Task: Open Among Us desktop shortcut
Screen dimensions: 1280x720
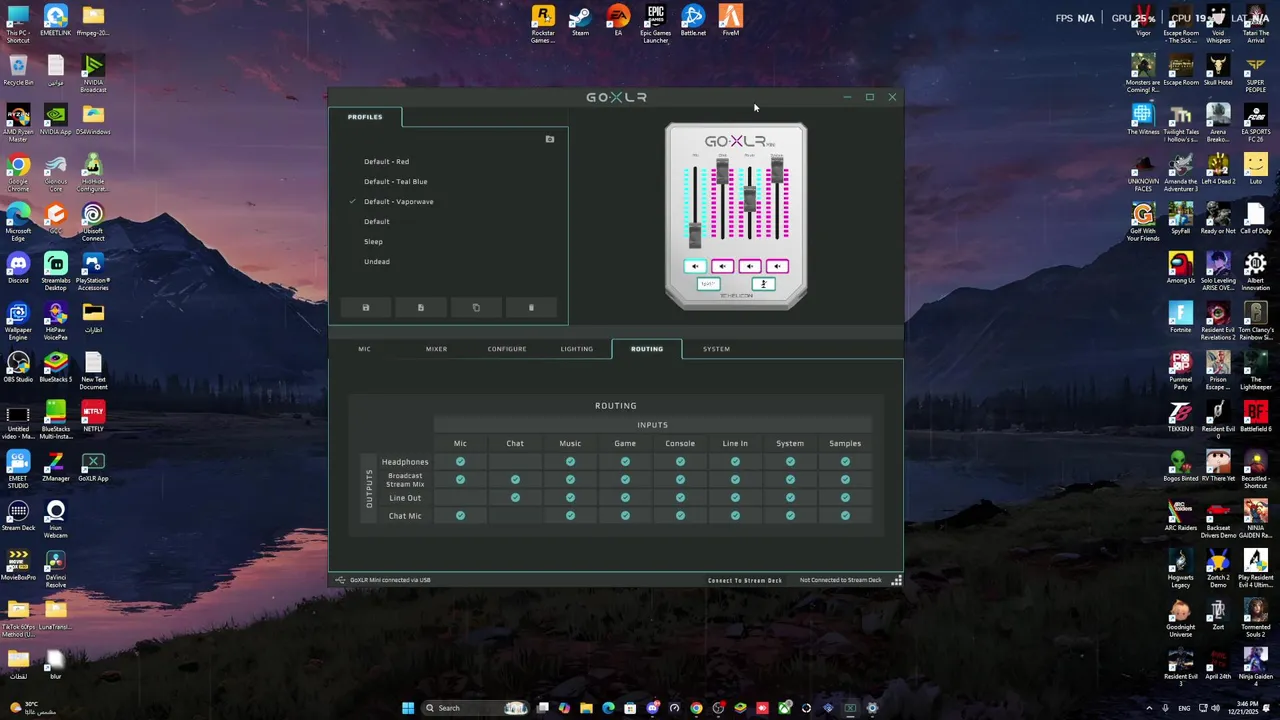Action: click(1181, 268)
